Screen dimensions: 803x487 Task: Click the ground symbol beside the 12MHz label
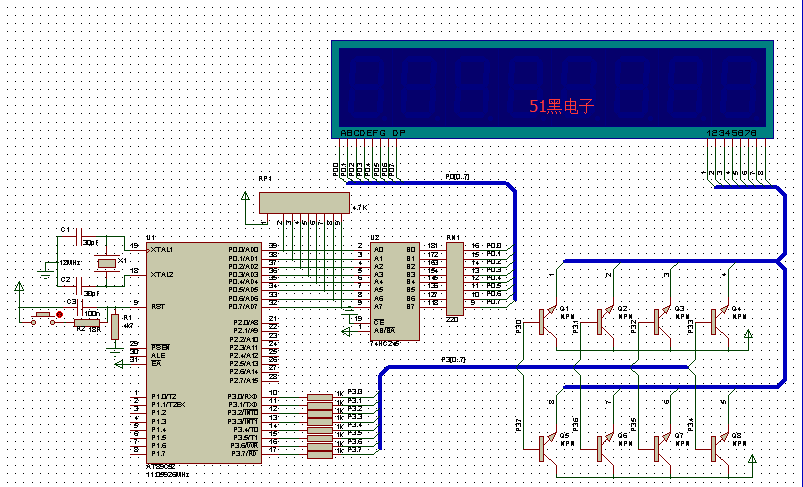click(45, 274)
